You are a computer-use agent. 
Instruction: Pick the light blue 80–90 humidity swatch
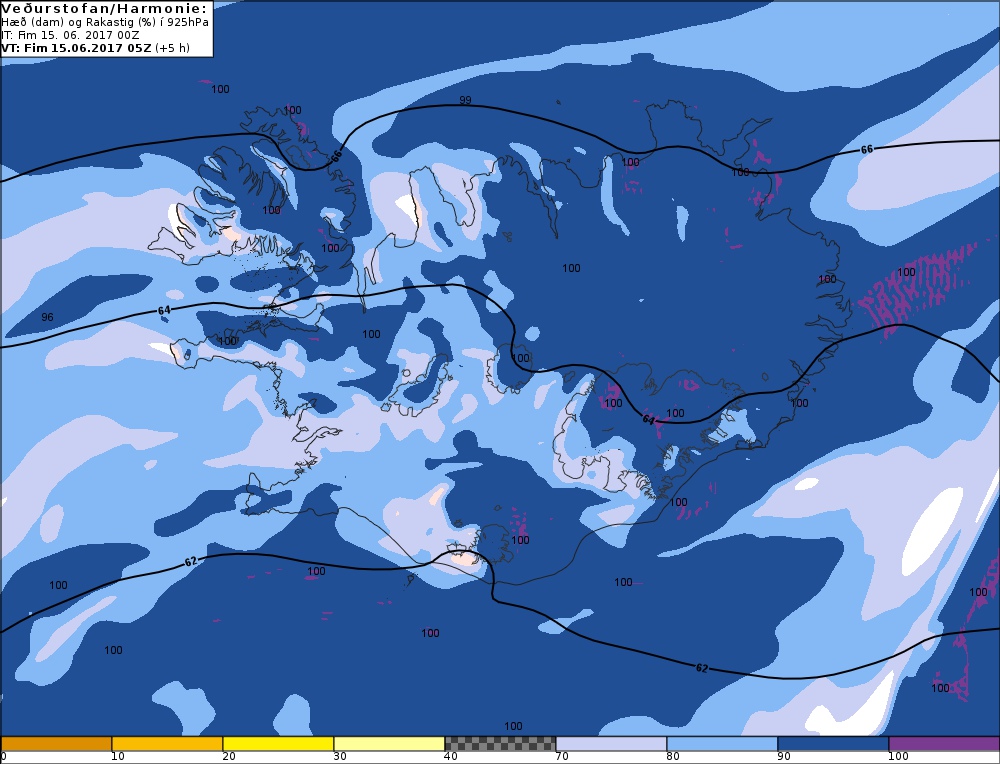click(722, 744)
